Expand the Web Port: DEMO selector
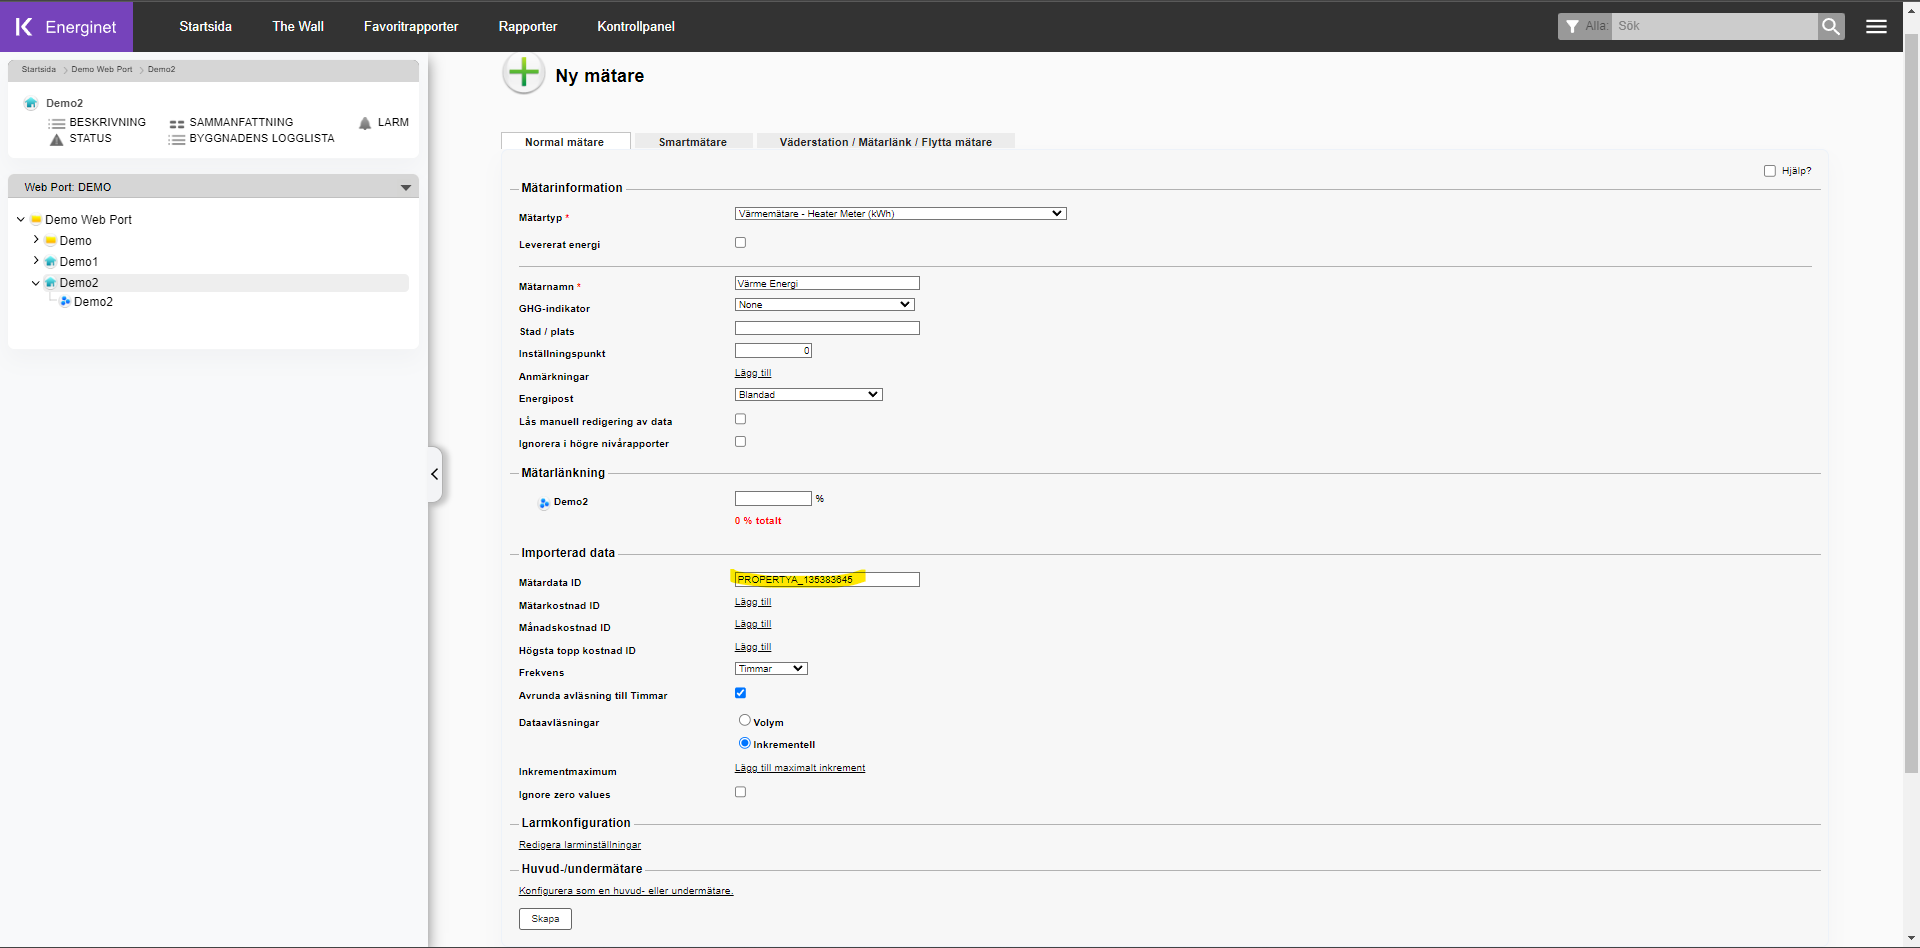This screenshot has width=1920, height=948. click(x=406, y=188)
